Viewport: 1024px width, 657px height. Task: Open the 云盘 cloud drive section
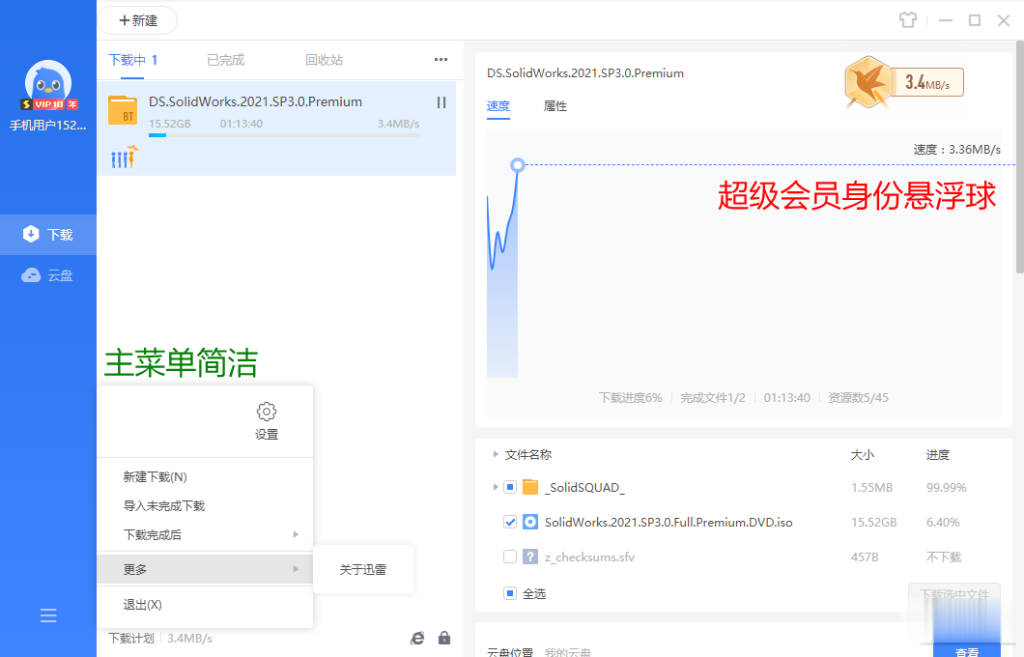(x=48, y=275)
